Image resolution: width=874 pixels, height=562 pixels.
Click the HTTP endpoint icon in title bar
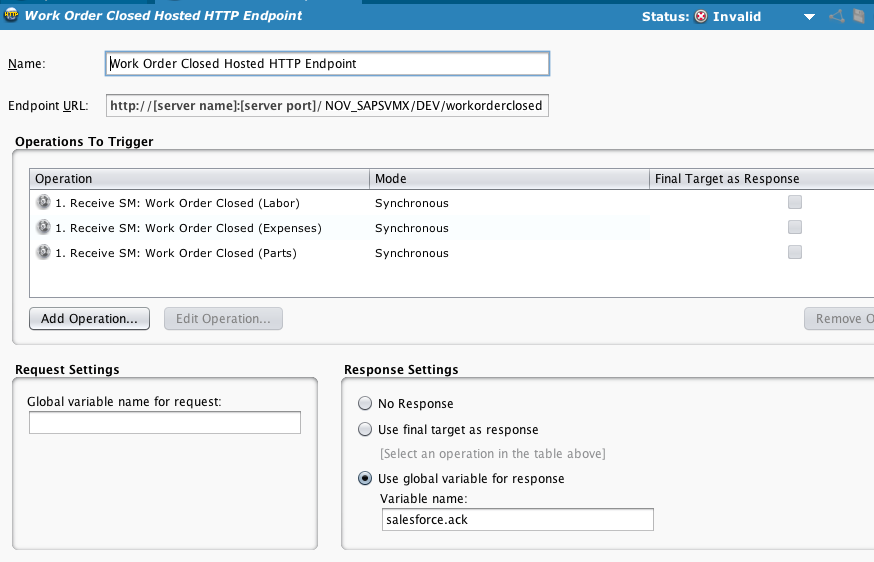pyautogui.click(x=11, y=16)
